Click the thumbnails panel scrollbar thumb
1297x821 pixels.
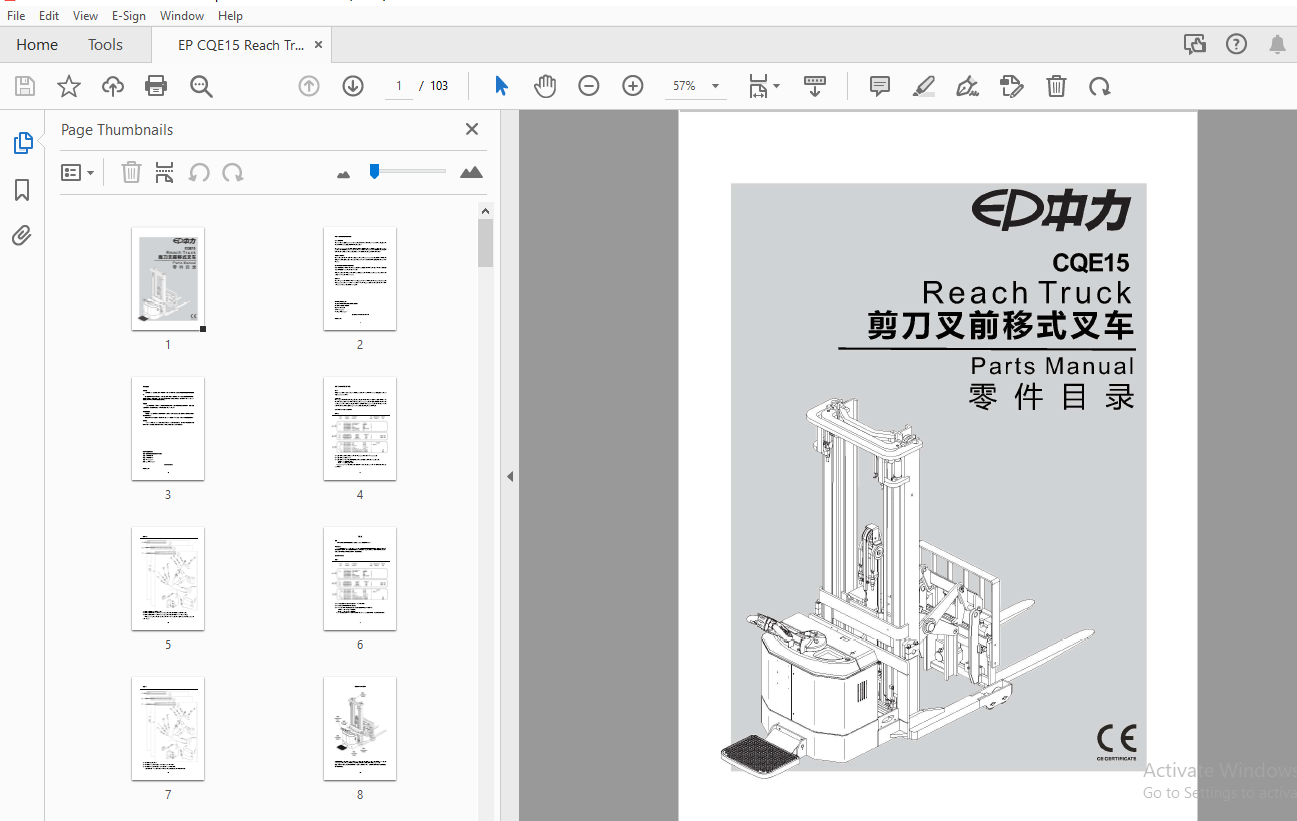486,243
